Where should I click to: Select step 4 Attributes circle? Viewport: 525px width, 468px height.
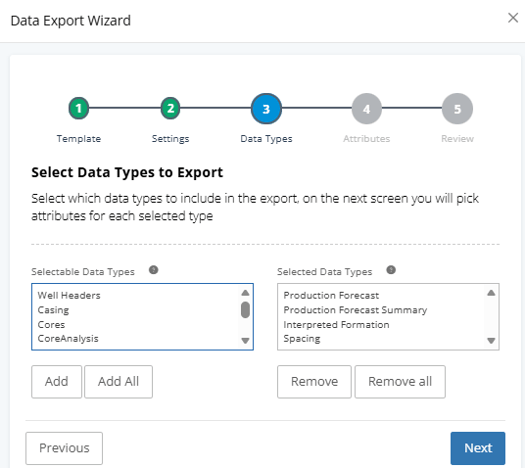click(x=367, y=109)
